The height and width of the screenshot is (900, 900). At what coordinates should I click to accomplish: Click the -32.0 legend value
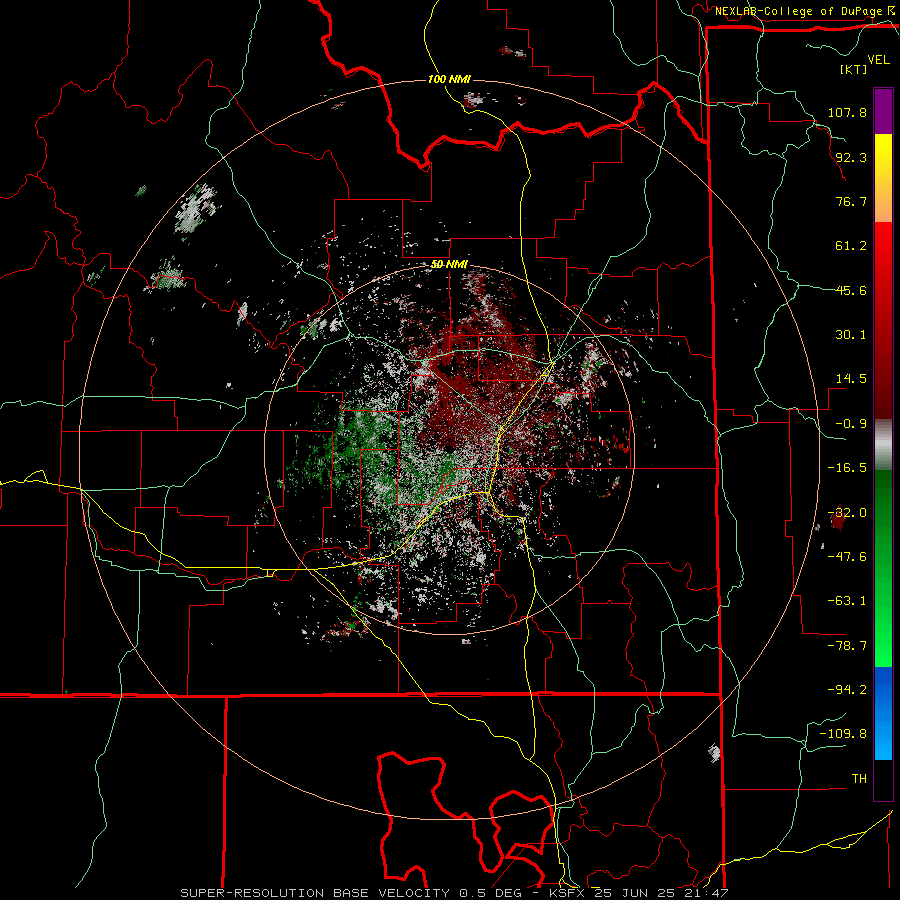[847, 513]
